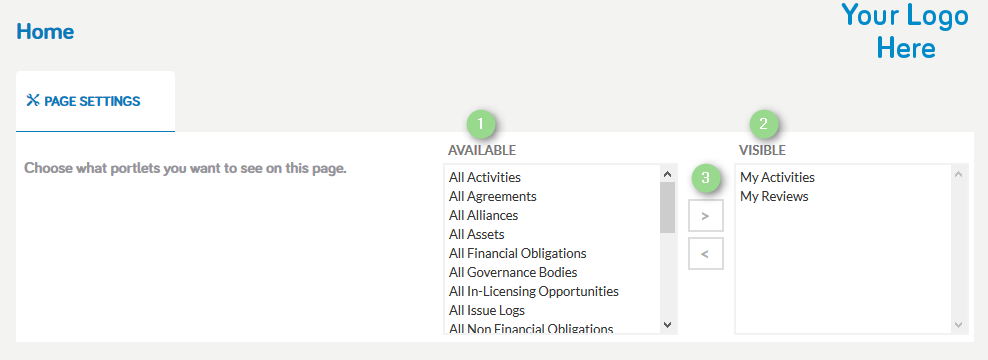Screen dimensions: 988x360
Task: Select All In-Licensing Opportunities entry
Action: pos(534,291)
